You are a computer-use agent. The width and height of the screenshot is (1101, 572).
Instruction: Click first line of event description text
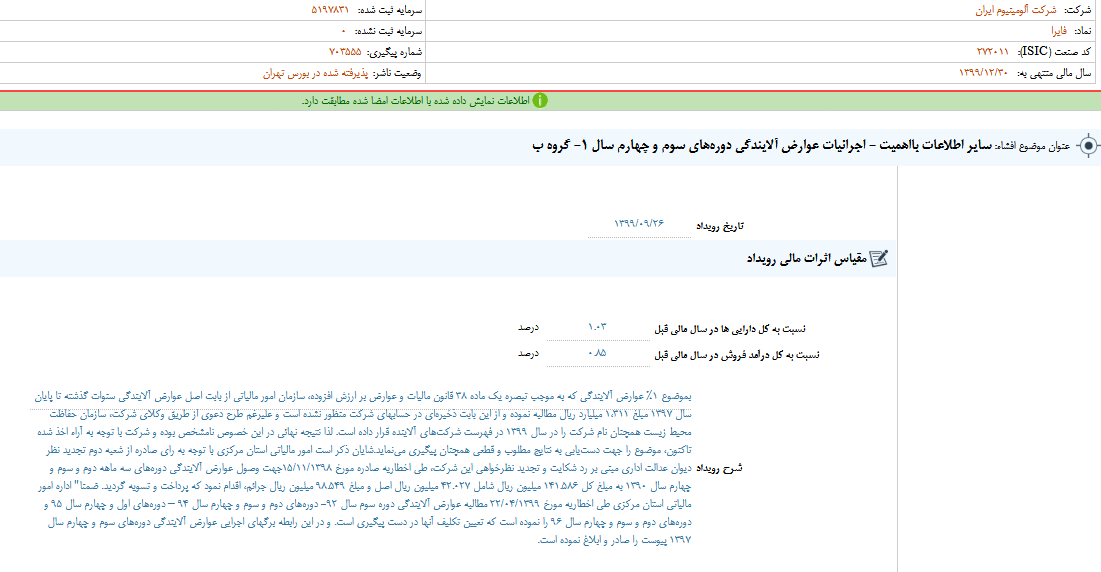click(x=361, y=396)
